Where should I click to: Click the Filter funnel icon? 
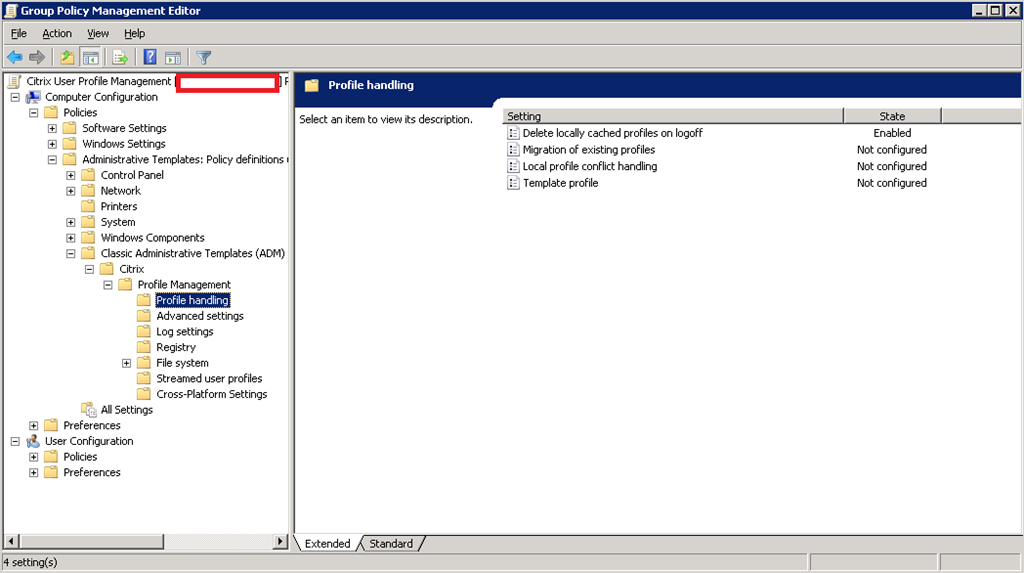[204, 57]
